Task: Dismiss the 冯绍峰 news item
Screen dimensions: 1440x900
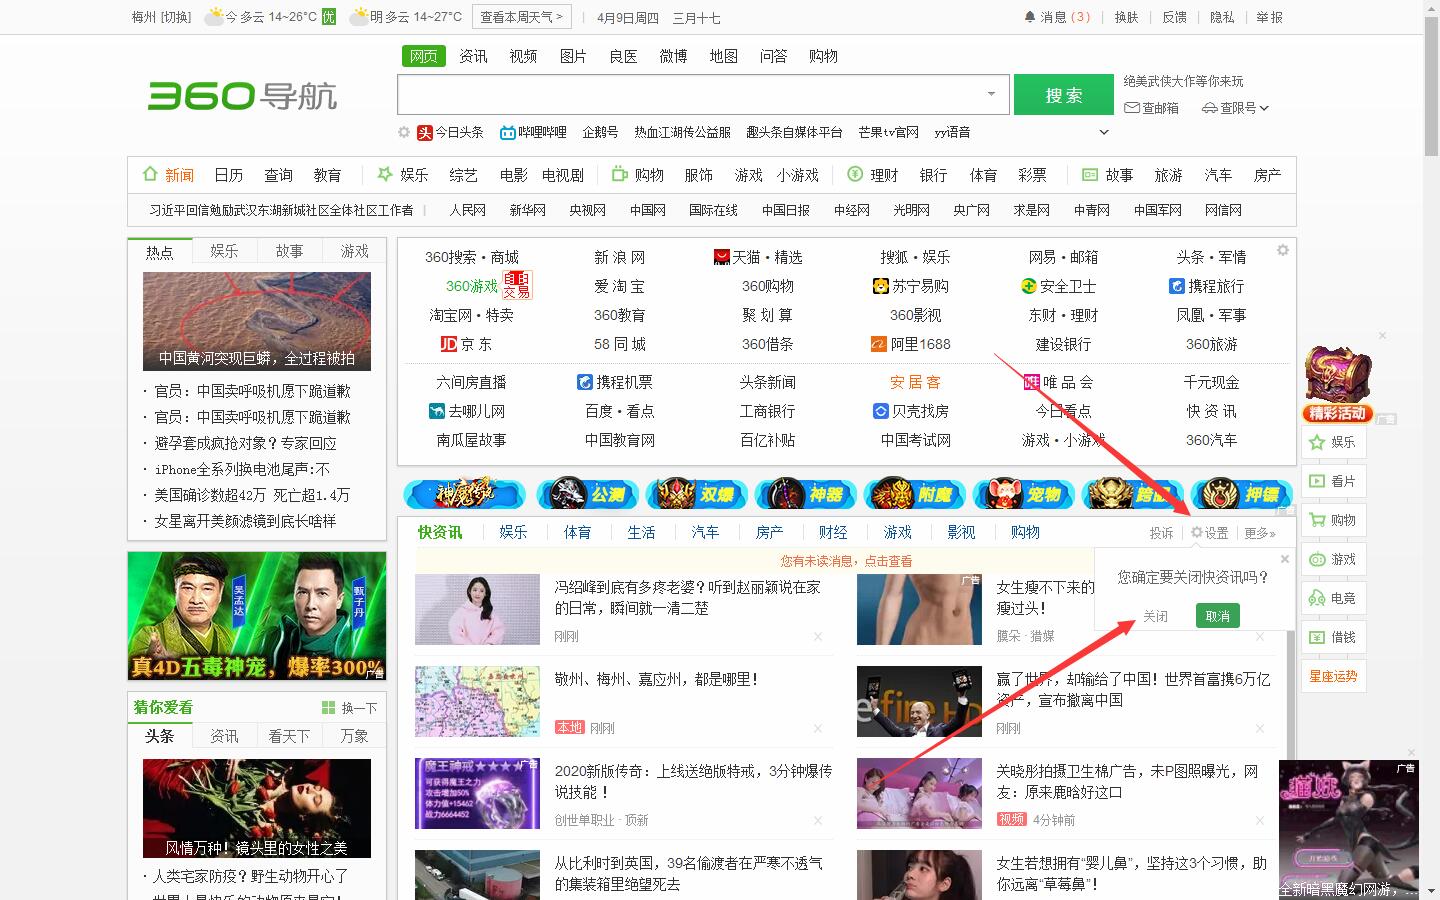Action: pyautogui.click(x=818, y=636)
